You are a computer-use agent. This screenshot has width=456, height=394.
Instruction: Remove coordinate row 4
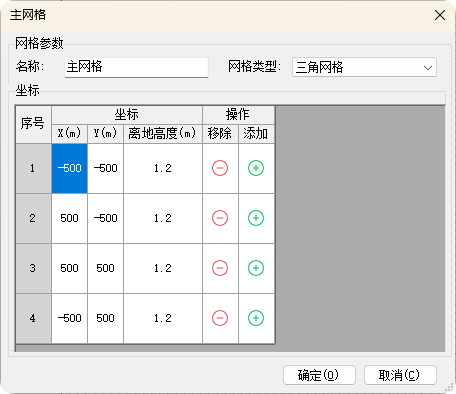tap(220, 318)
